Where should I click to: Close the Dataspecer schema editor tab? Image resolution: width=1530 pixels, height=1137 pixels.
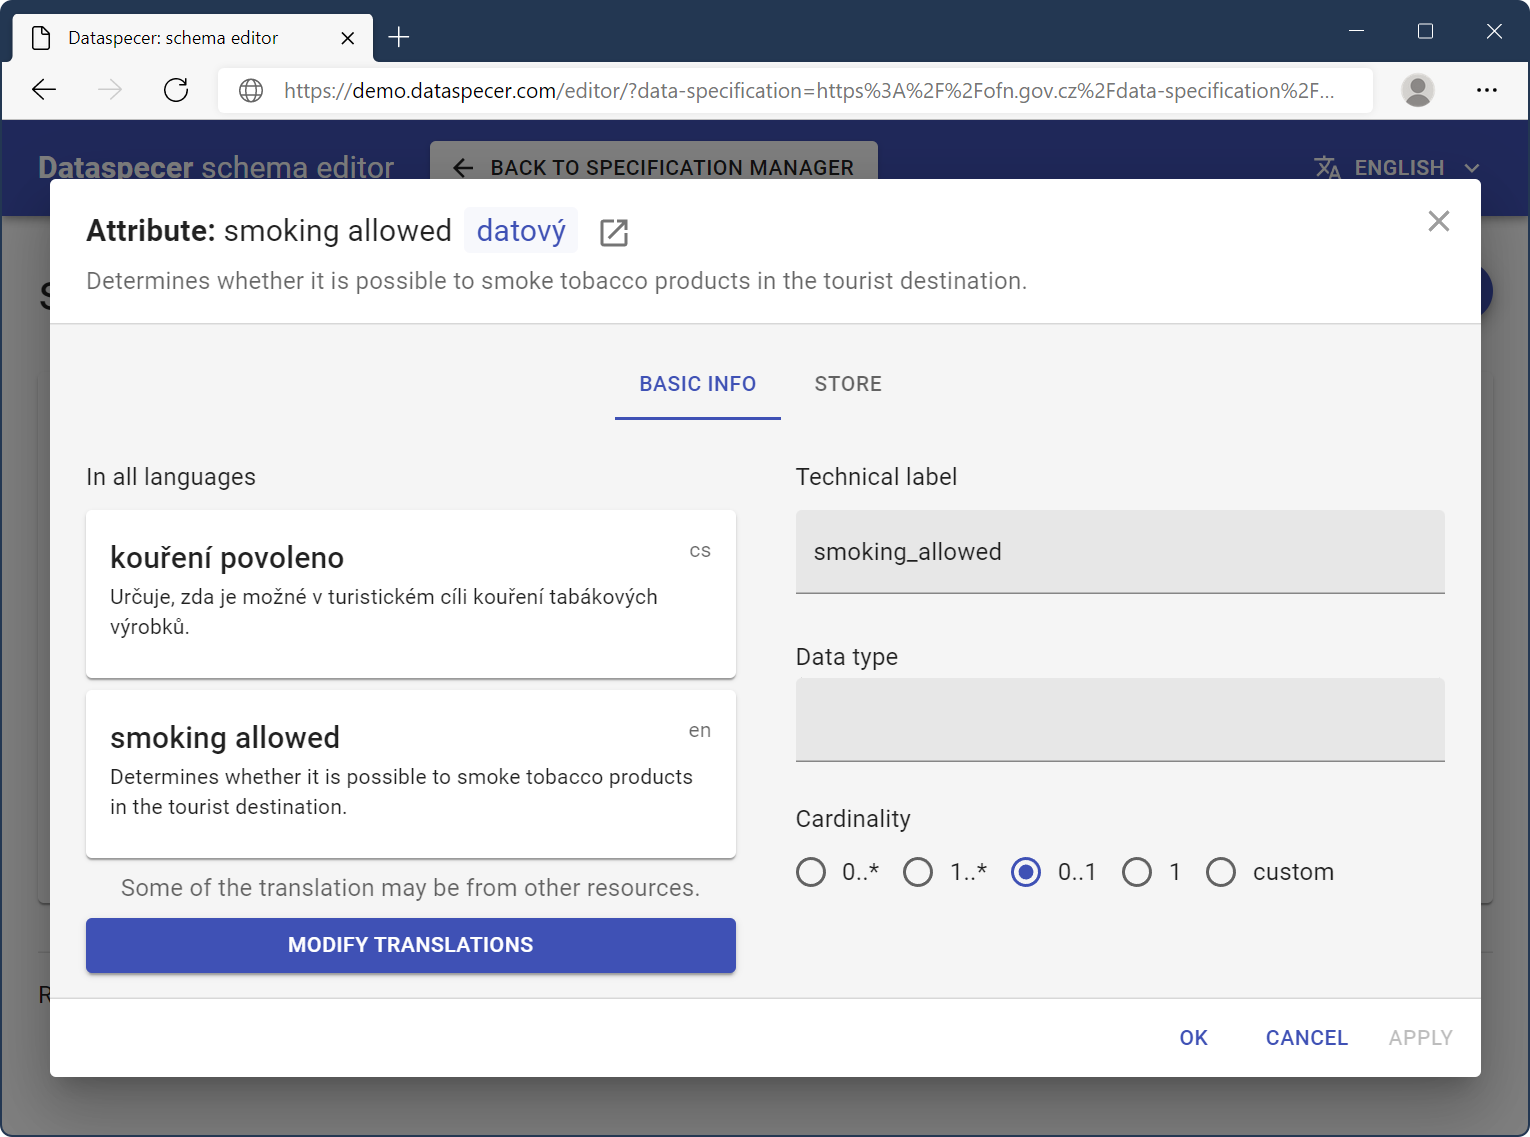pos(347,38)
